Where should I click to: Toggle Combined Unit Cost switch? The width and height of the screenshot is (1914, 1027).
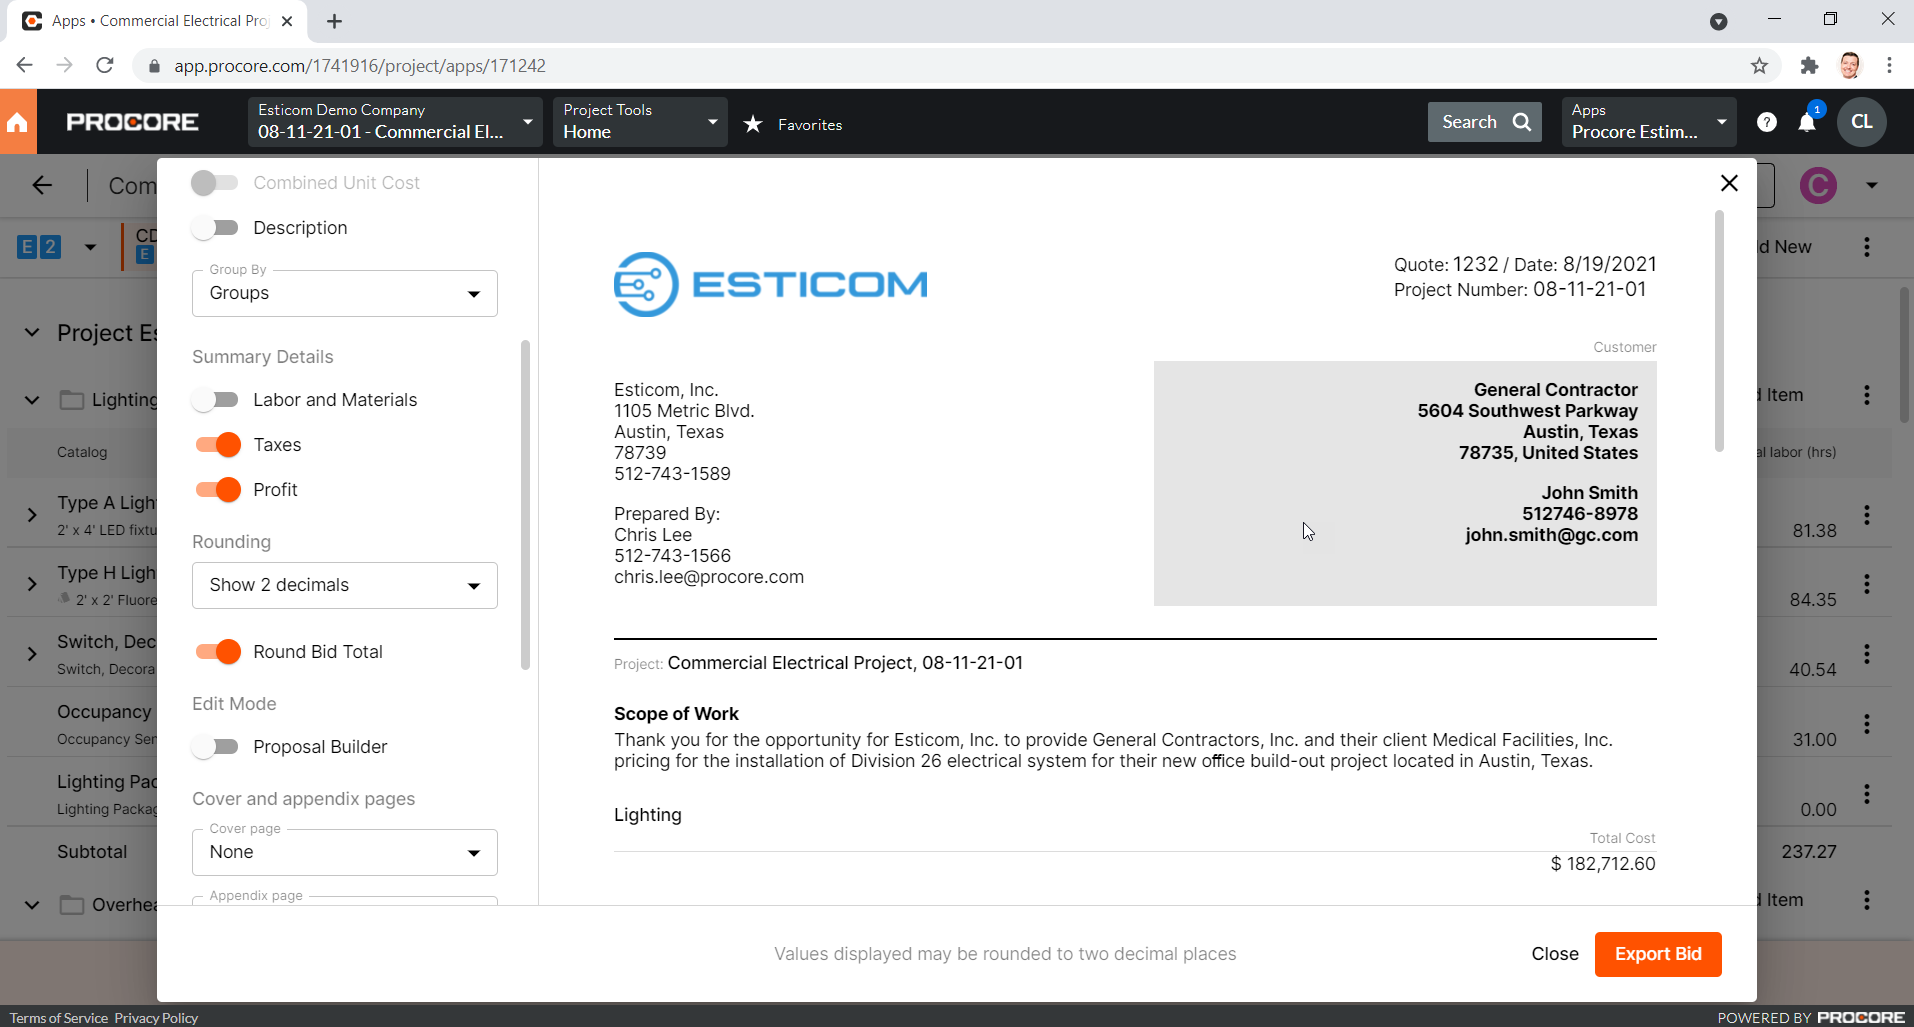(x=215, y=183)
